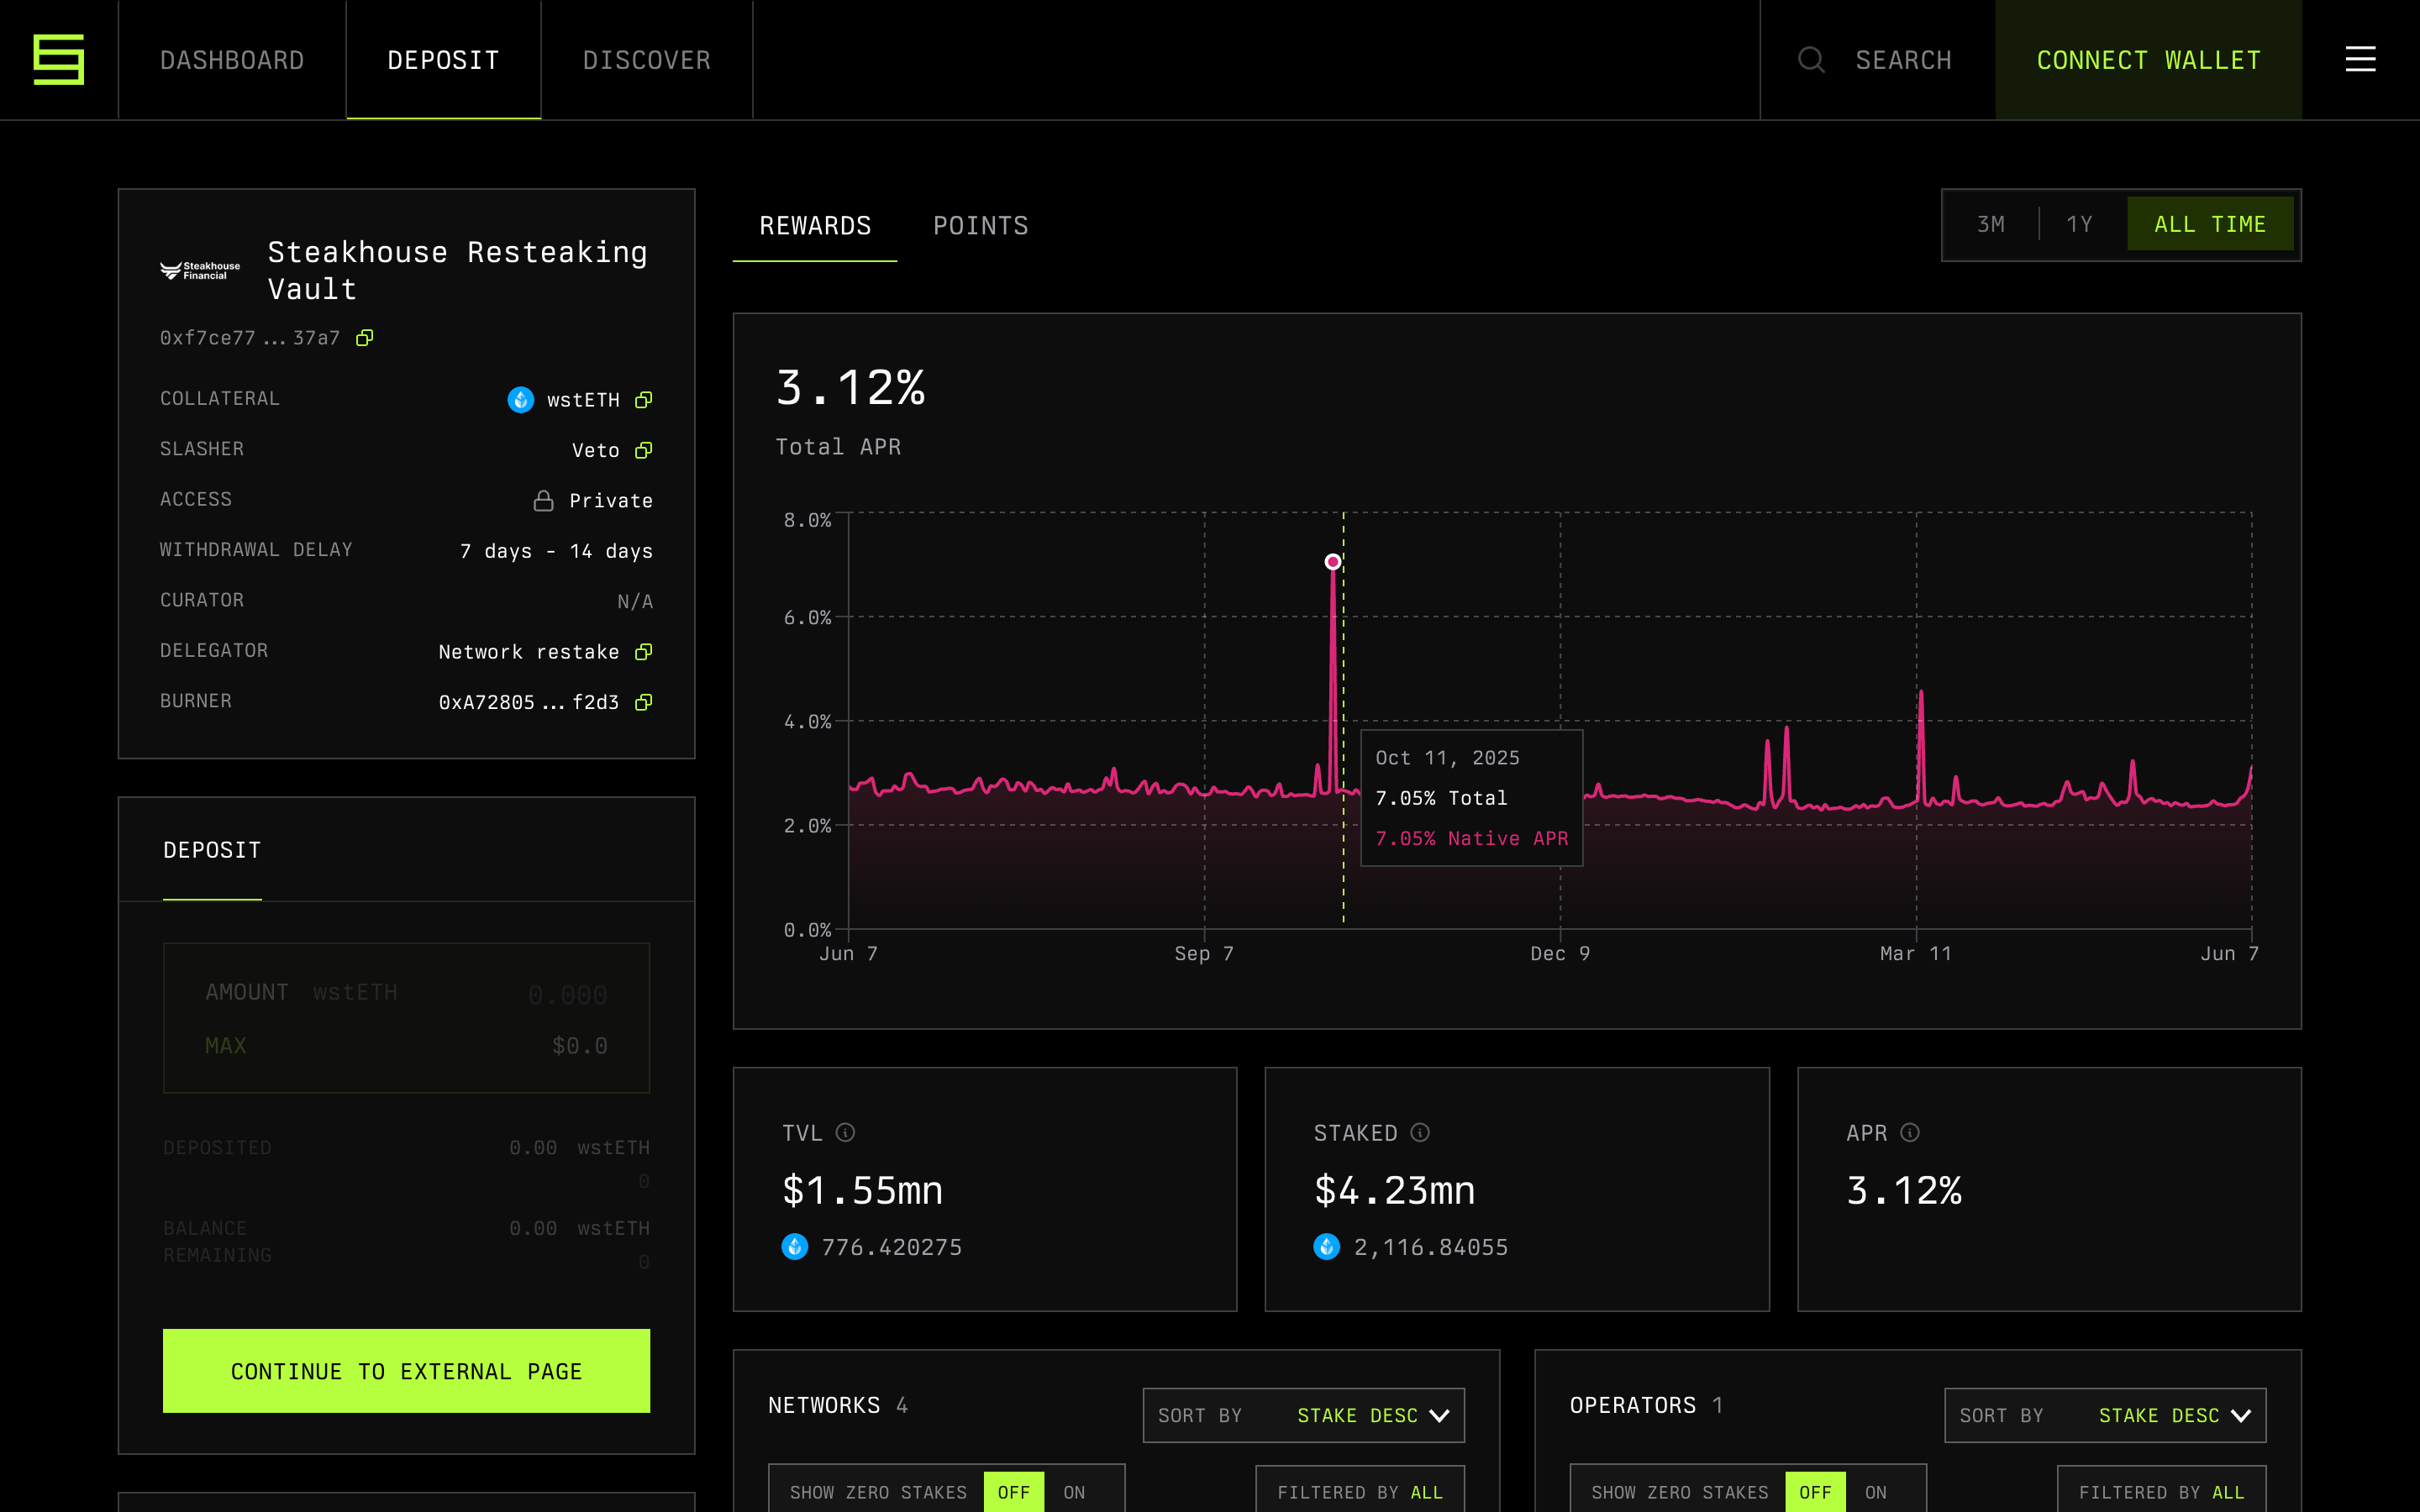Click the Dec 9 chart axis label
The width and height of the screenshot is (2420, 1512).
point(1560,953)
